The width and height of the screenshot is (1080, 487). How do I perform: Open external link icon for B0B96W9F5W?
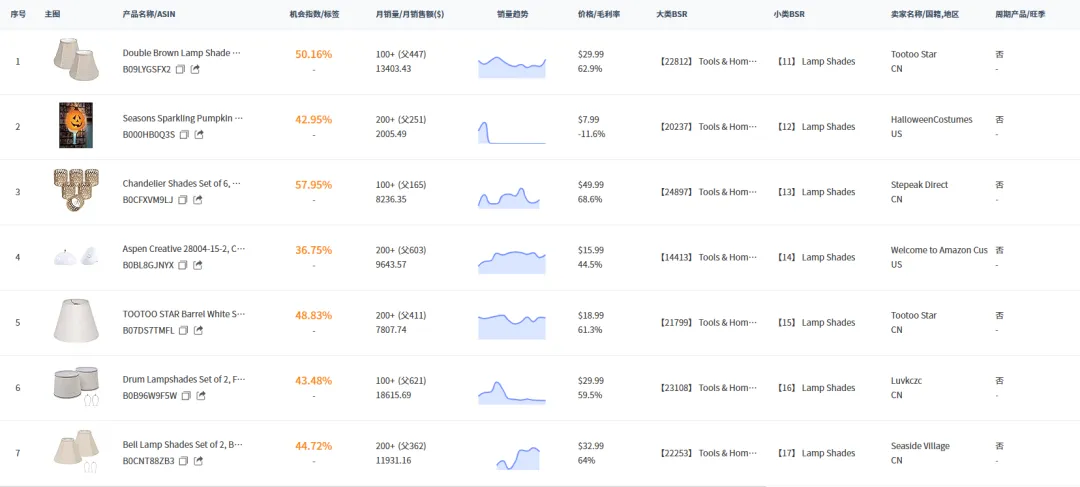point(200,396)
